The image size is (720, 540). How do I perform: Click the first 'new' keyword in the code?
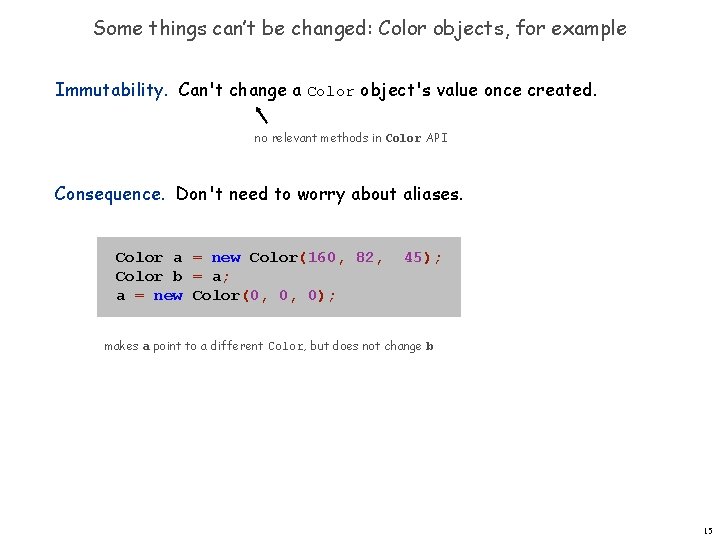point(226,258)
